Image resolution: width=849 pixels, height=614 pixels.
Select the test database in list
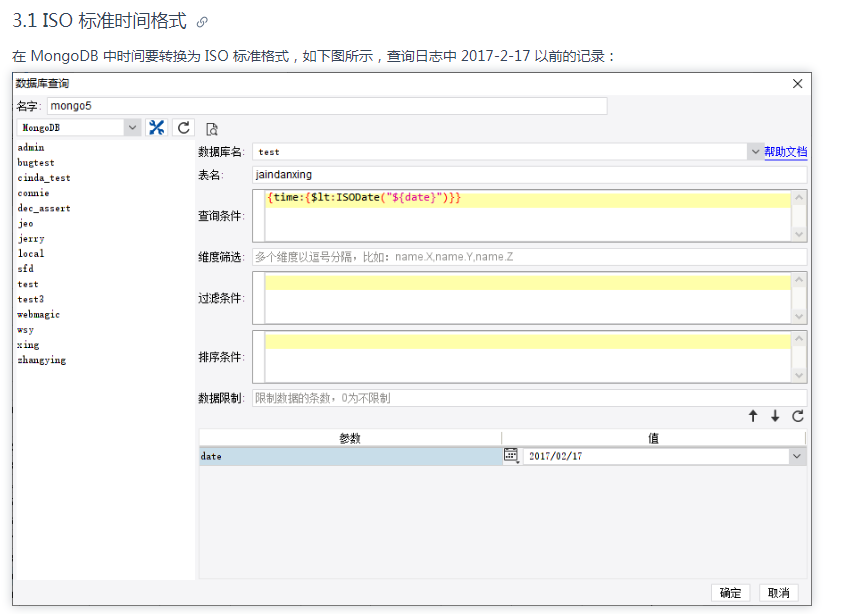[x=28, y=284]
